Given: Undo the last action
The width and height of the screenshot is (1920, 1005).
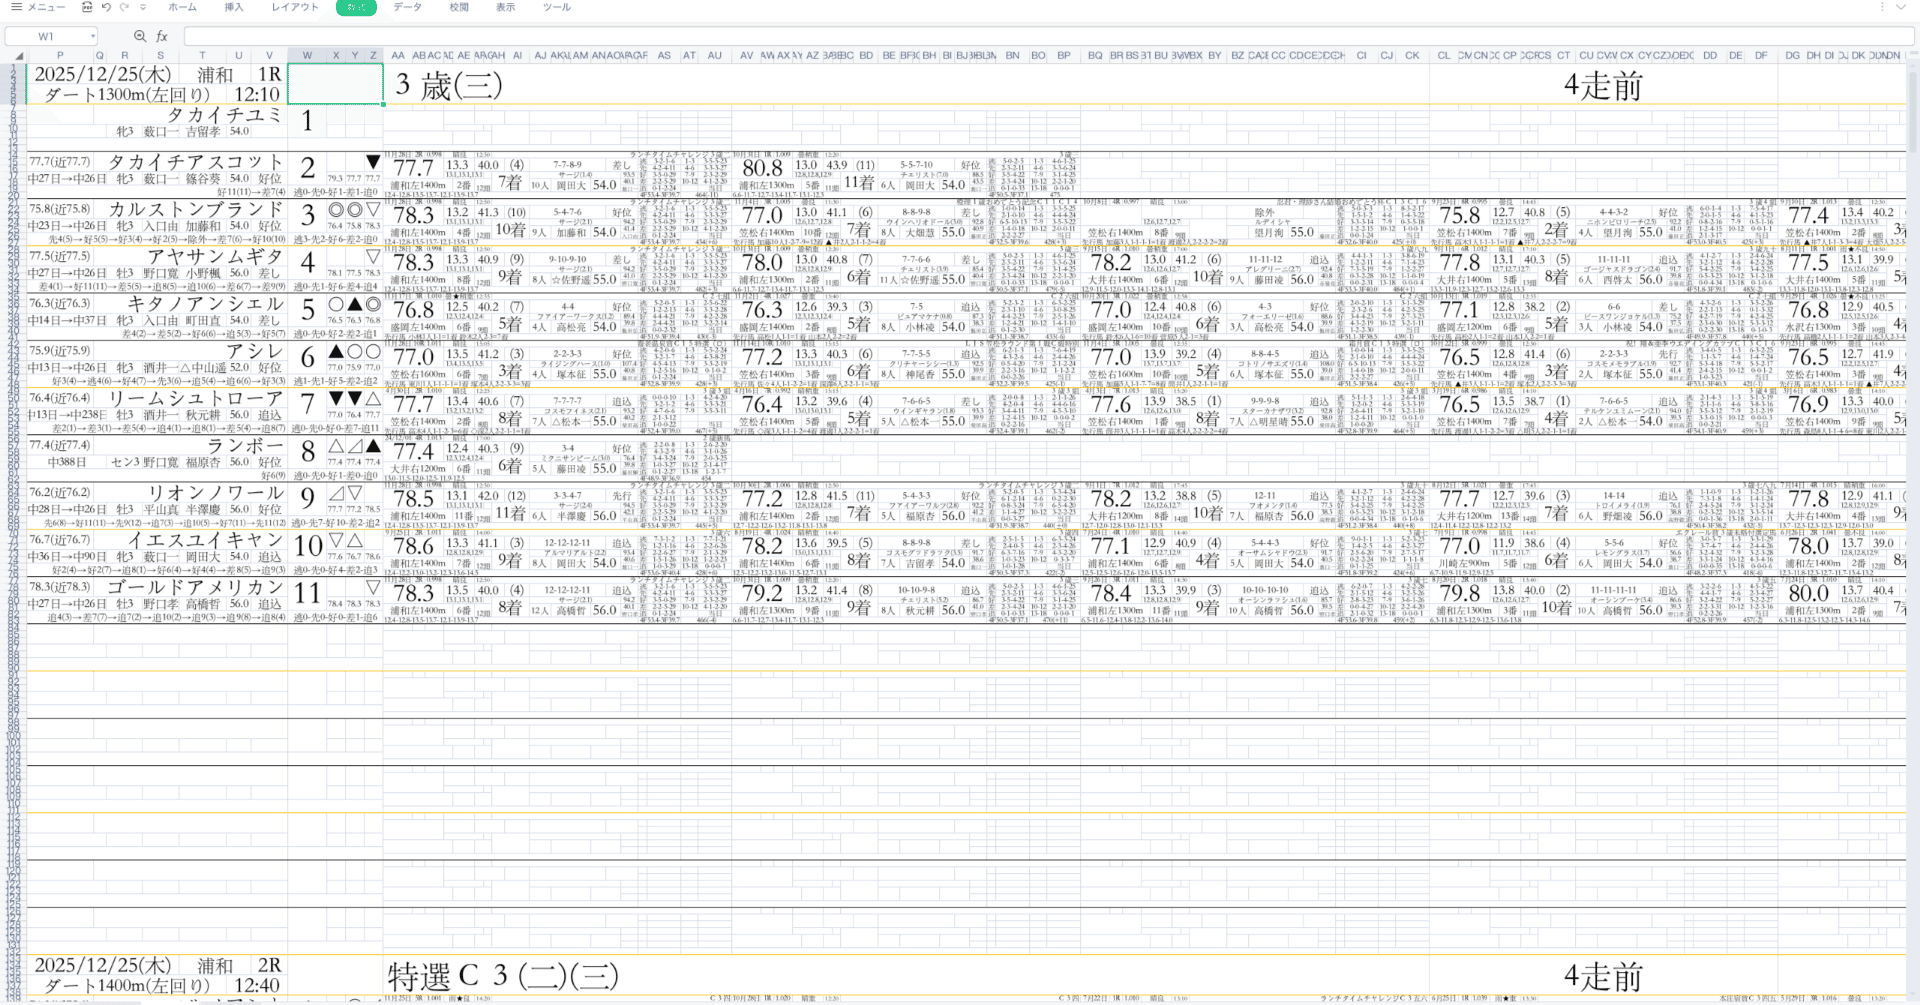Looking at the screenshot, I should pyautogui.click(x=106, y=7).
